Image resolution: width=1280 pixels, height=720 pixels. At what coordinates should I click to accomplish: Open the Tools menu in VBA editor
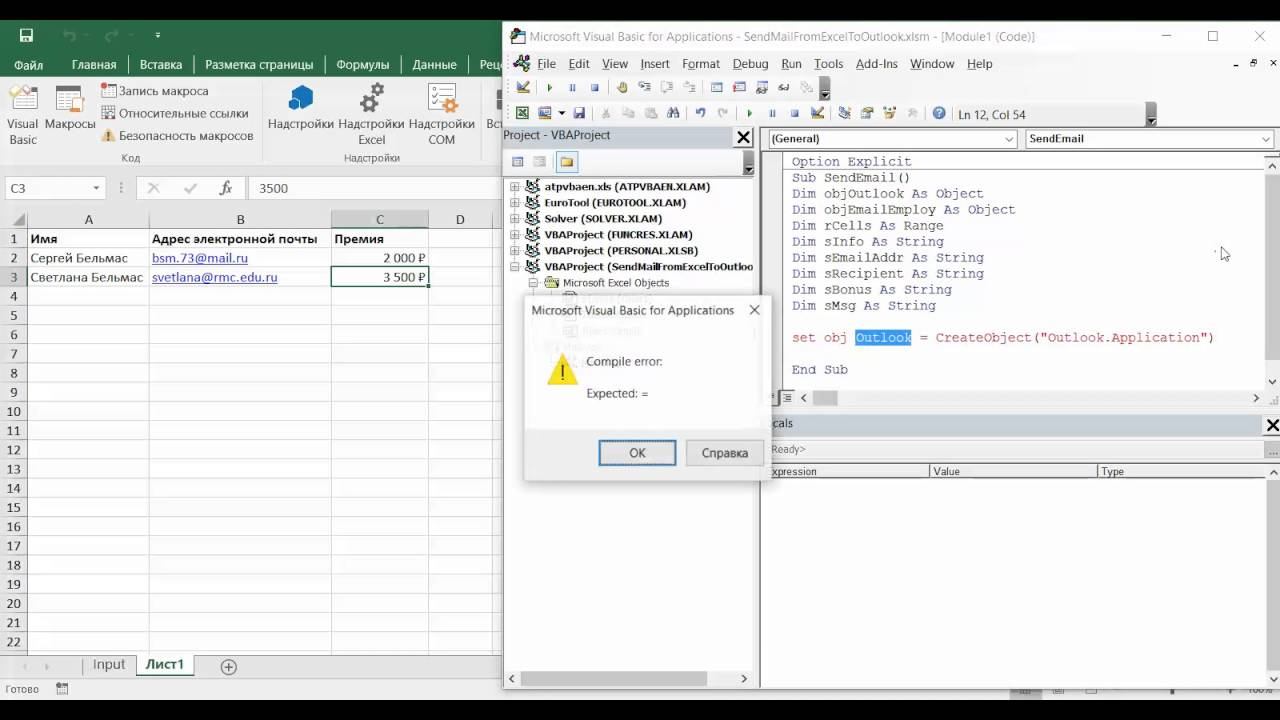[828, 64]
